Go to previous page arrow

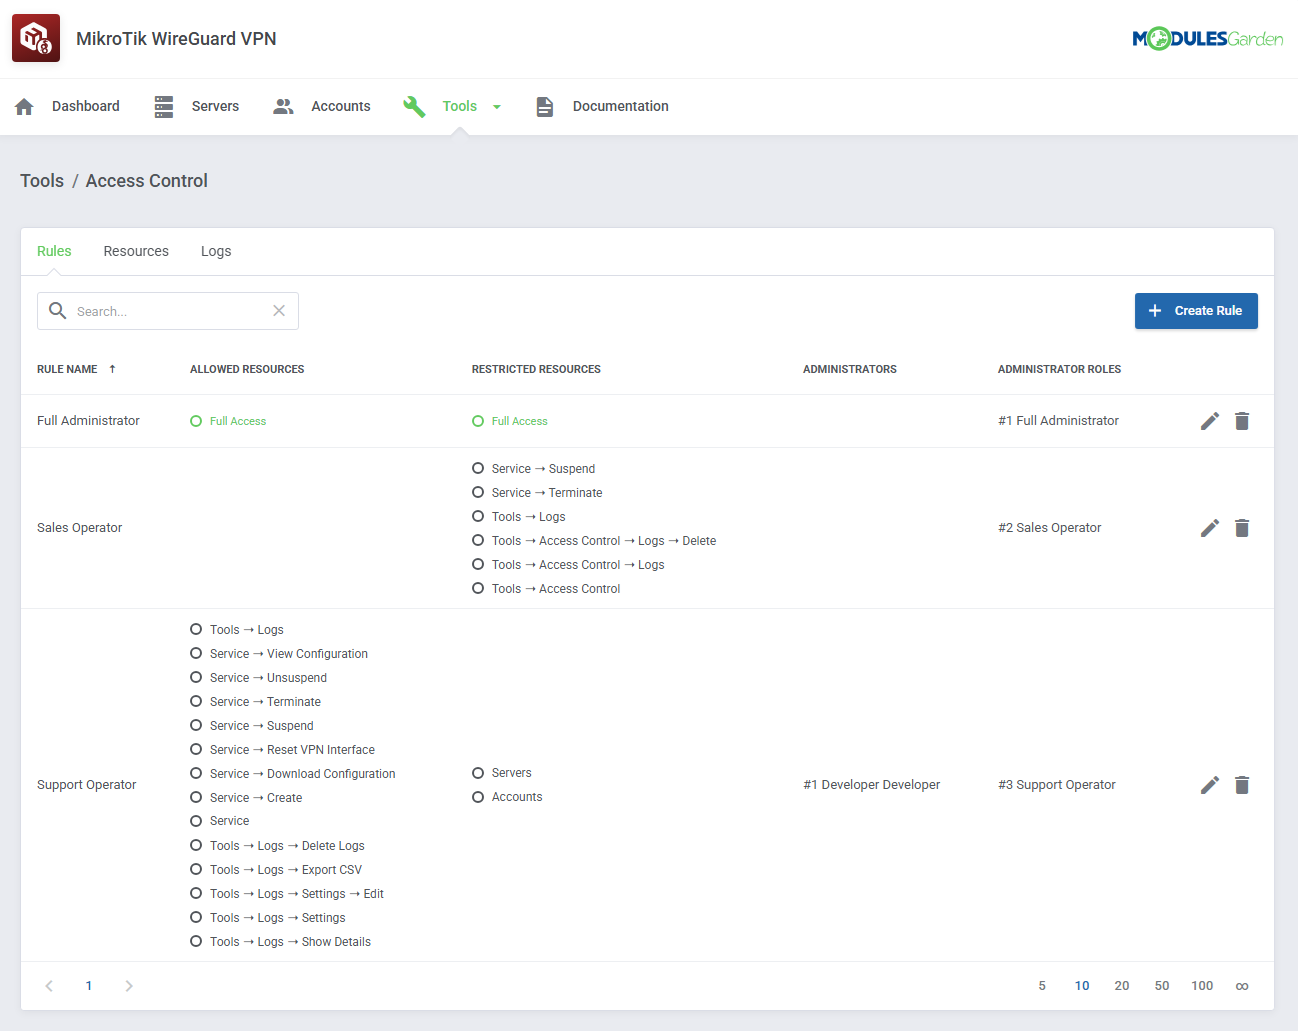click(x=49, y=986)
